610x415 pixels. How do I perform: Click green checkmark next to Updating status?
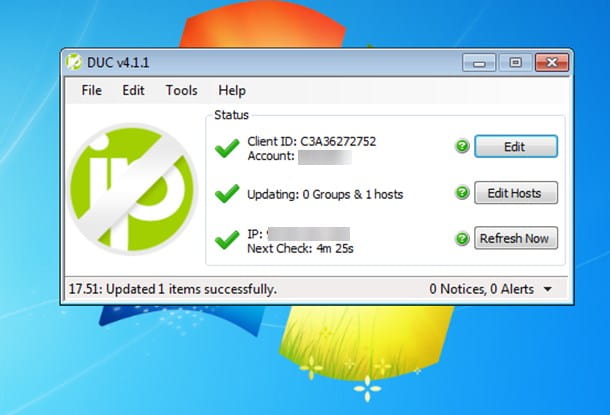(227, 193)
